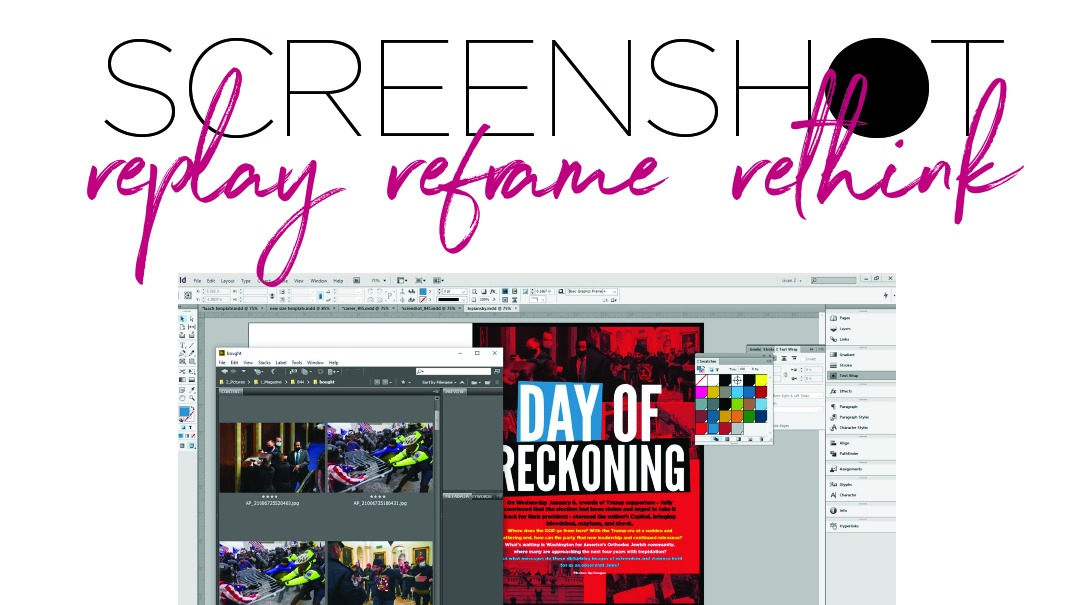The width and height of the screenshot is (1079, 605).
Task: Toggle the Invert checkbox in Text Wrap
Action: click(x=801, y=358)
